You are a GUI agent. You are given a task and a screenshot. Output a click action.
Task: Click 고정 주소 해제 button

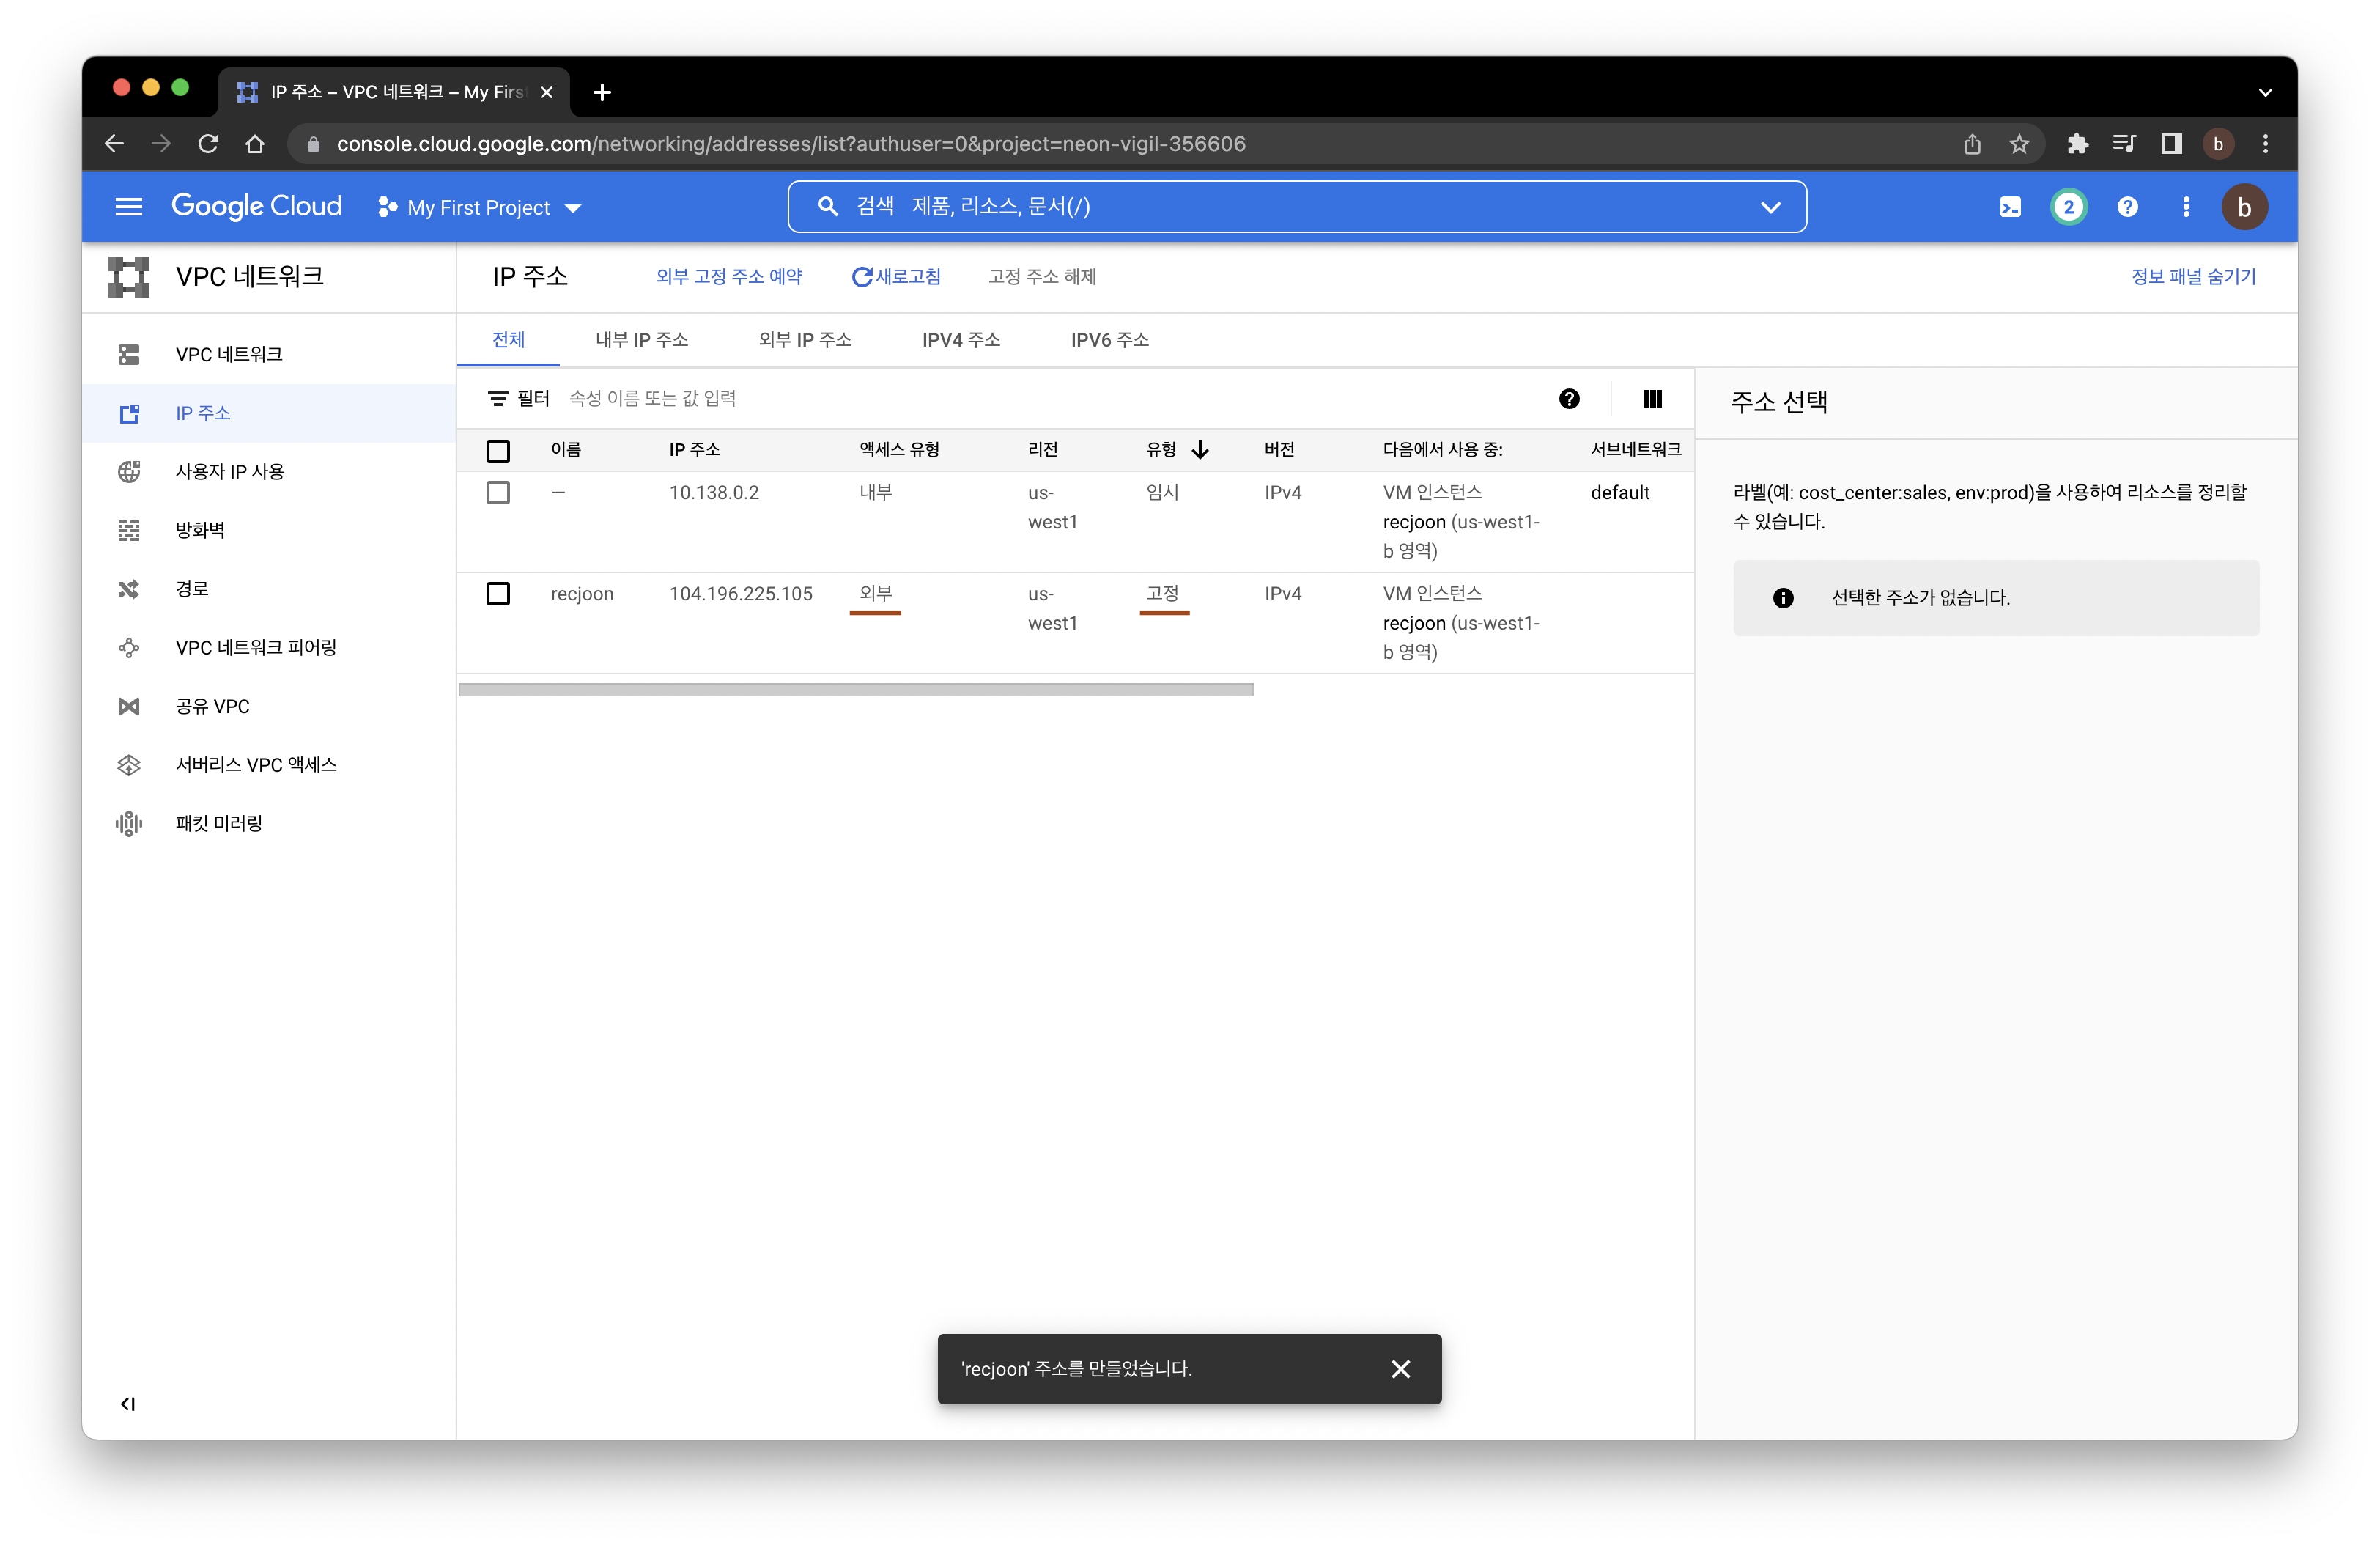1041,276
